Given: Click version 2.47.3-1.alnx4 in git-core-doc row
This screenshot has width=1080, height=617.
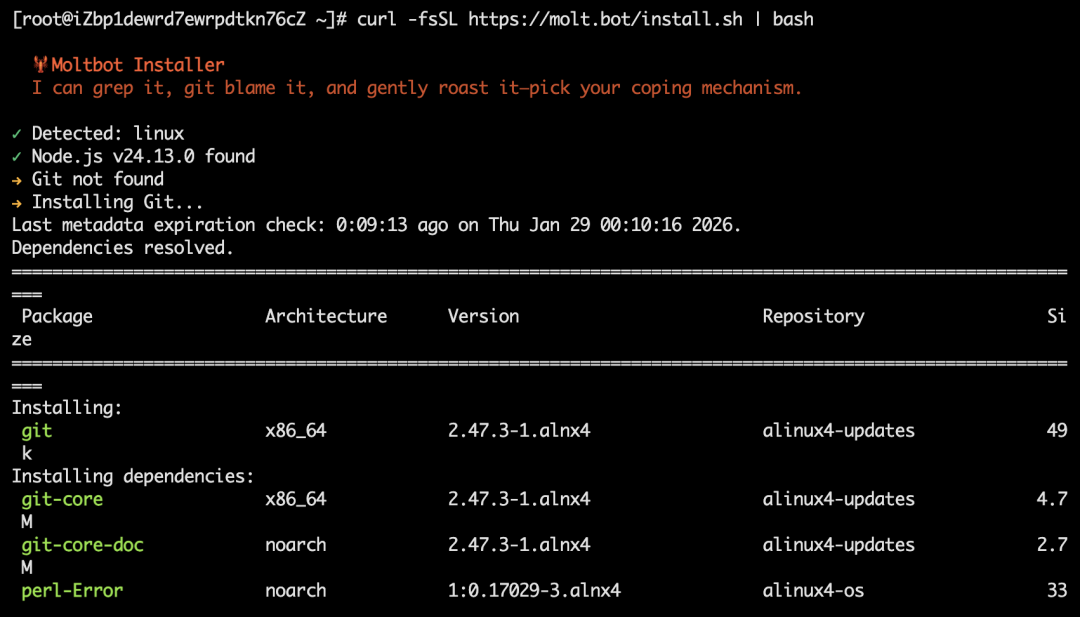Looking at the screenshot, I should [x=519, y=545].
